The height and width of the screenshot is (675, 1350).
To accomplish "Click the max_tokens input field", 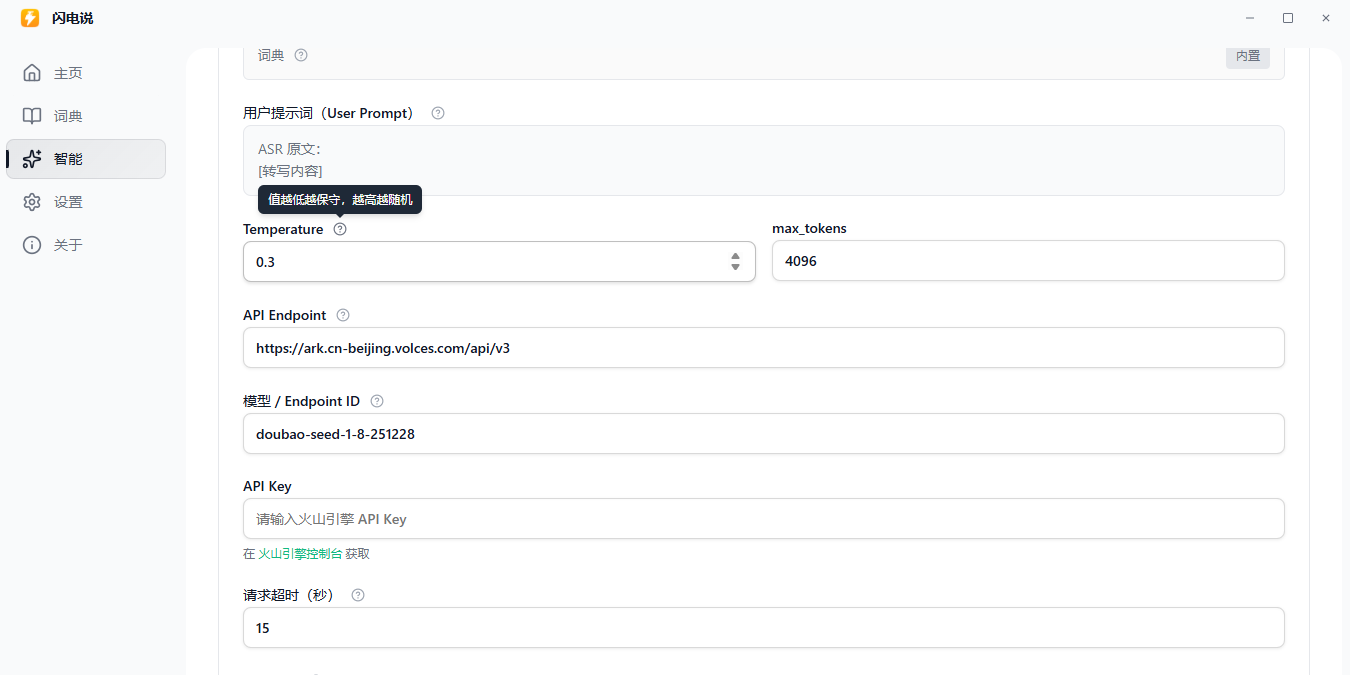I will (x=1028, y=261).
